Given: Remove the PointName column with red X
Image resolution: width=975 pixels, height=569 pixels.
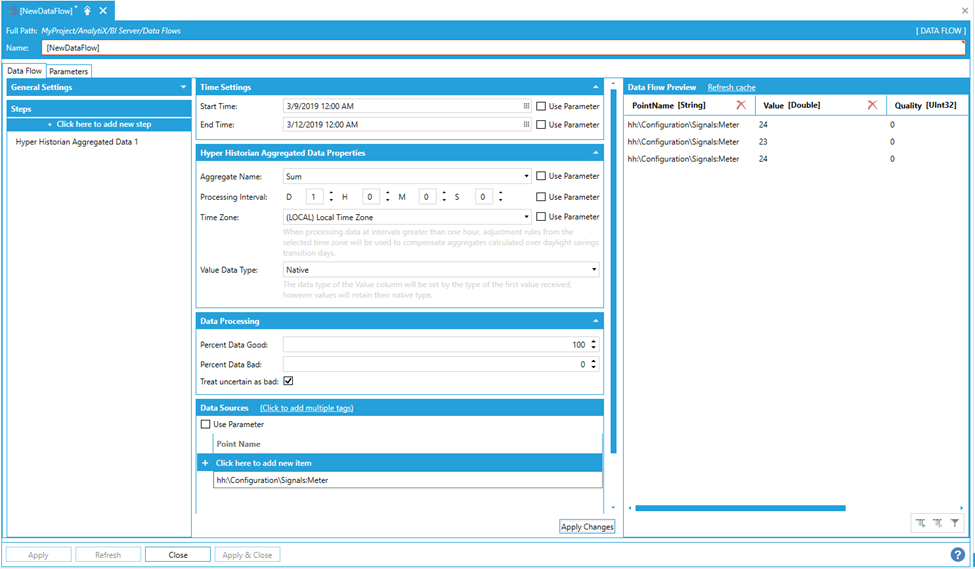Looking at the screenshot, I should pyautogui.click(x=740, y=105).
